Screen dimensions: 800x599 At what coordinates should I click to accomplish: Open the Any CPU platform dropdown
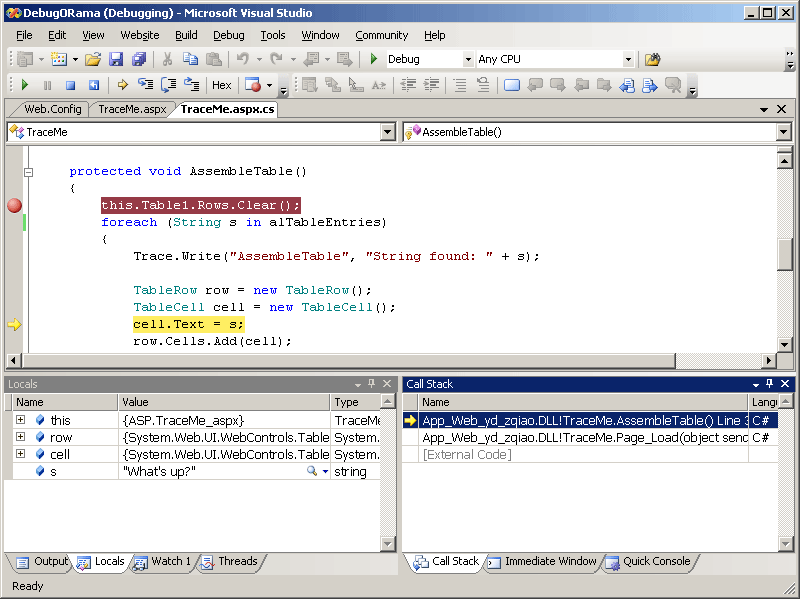[628, 60]
